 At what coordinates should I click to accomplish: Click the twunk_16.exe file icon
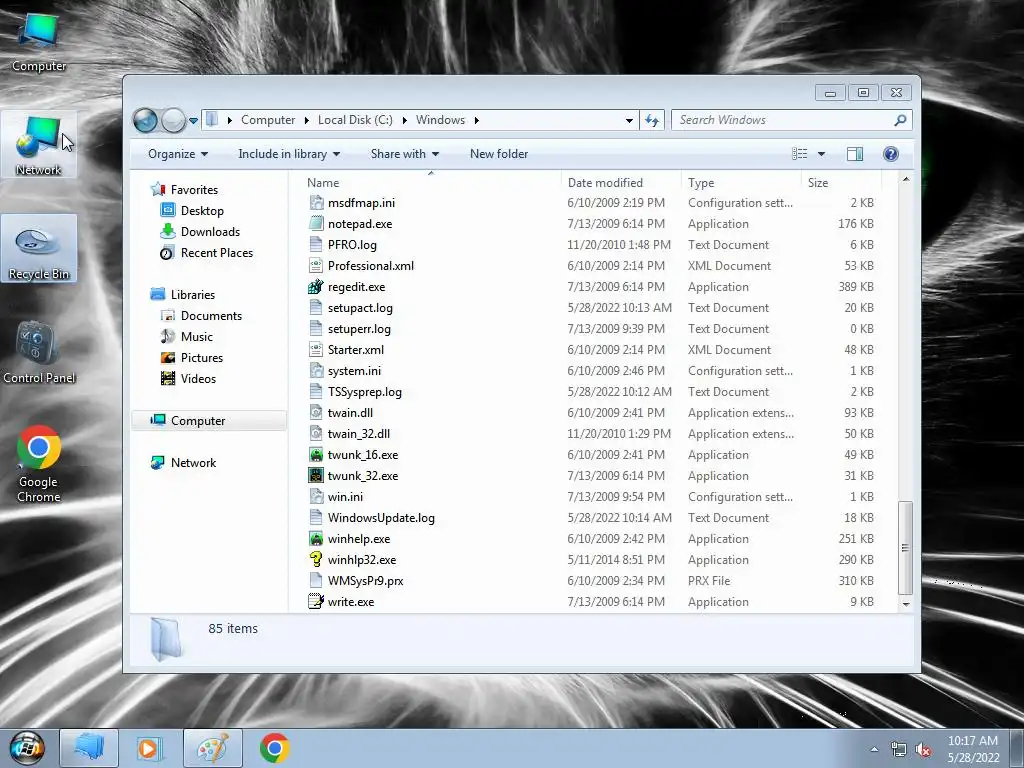316,455
